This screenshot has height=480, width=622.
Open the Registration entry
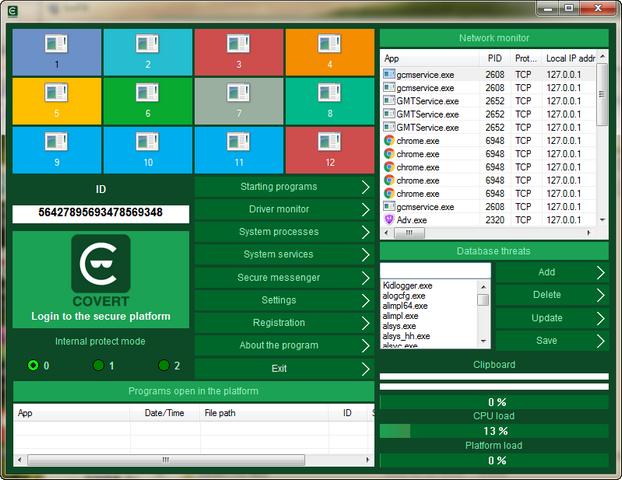pos(284,323)
